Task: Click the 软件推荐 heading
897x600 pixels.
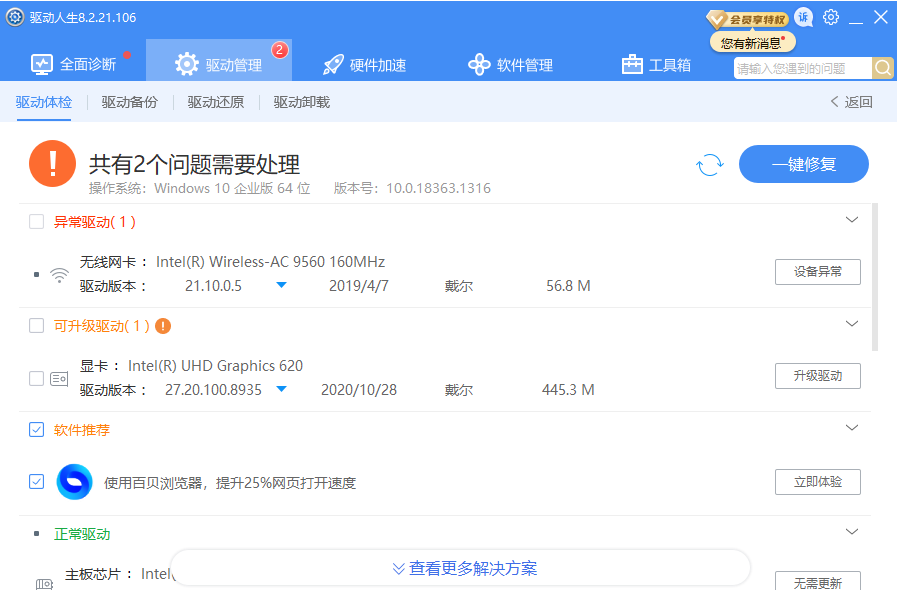Action: coord(82,430)
